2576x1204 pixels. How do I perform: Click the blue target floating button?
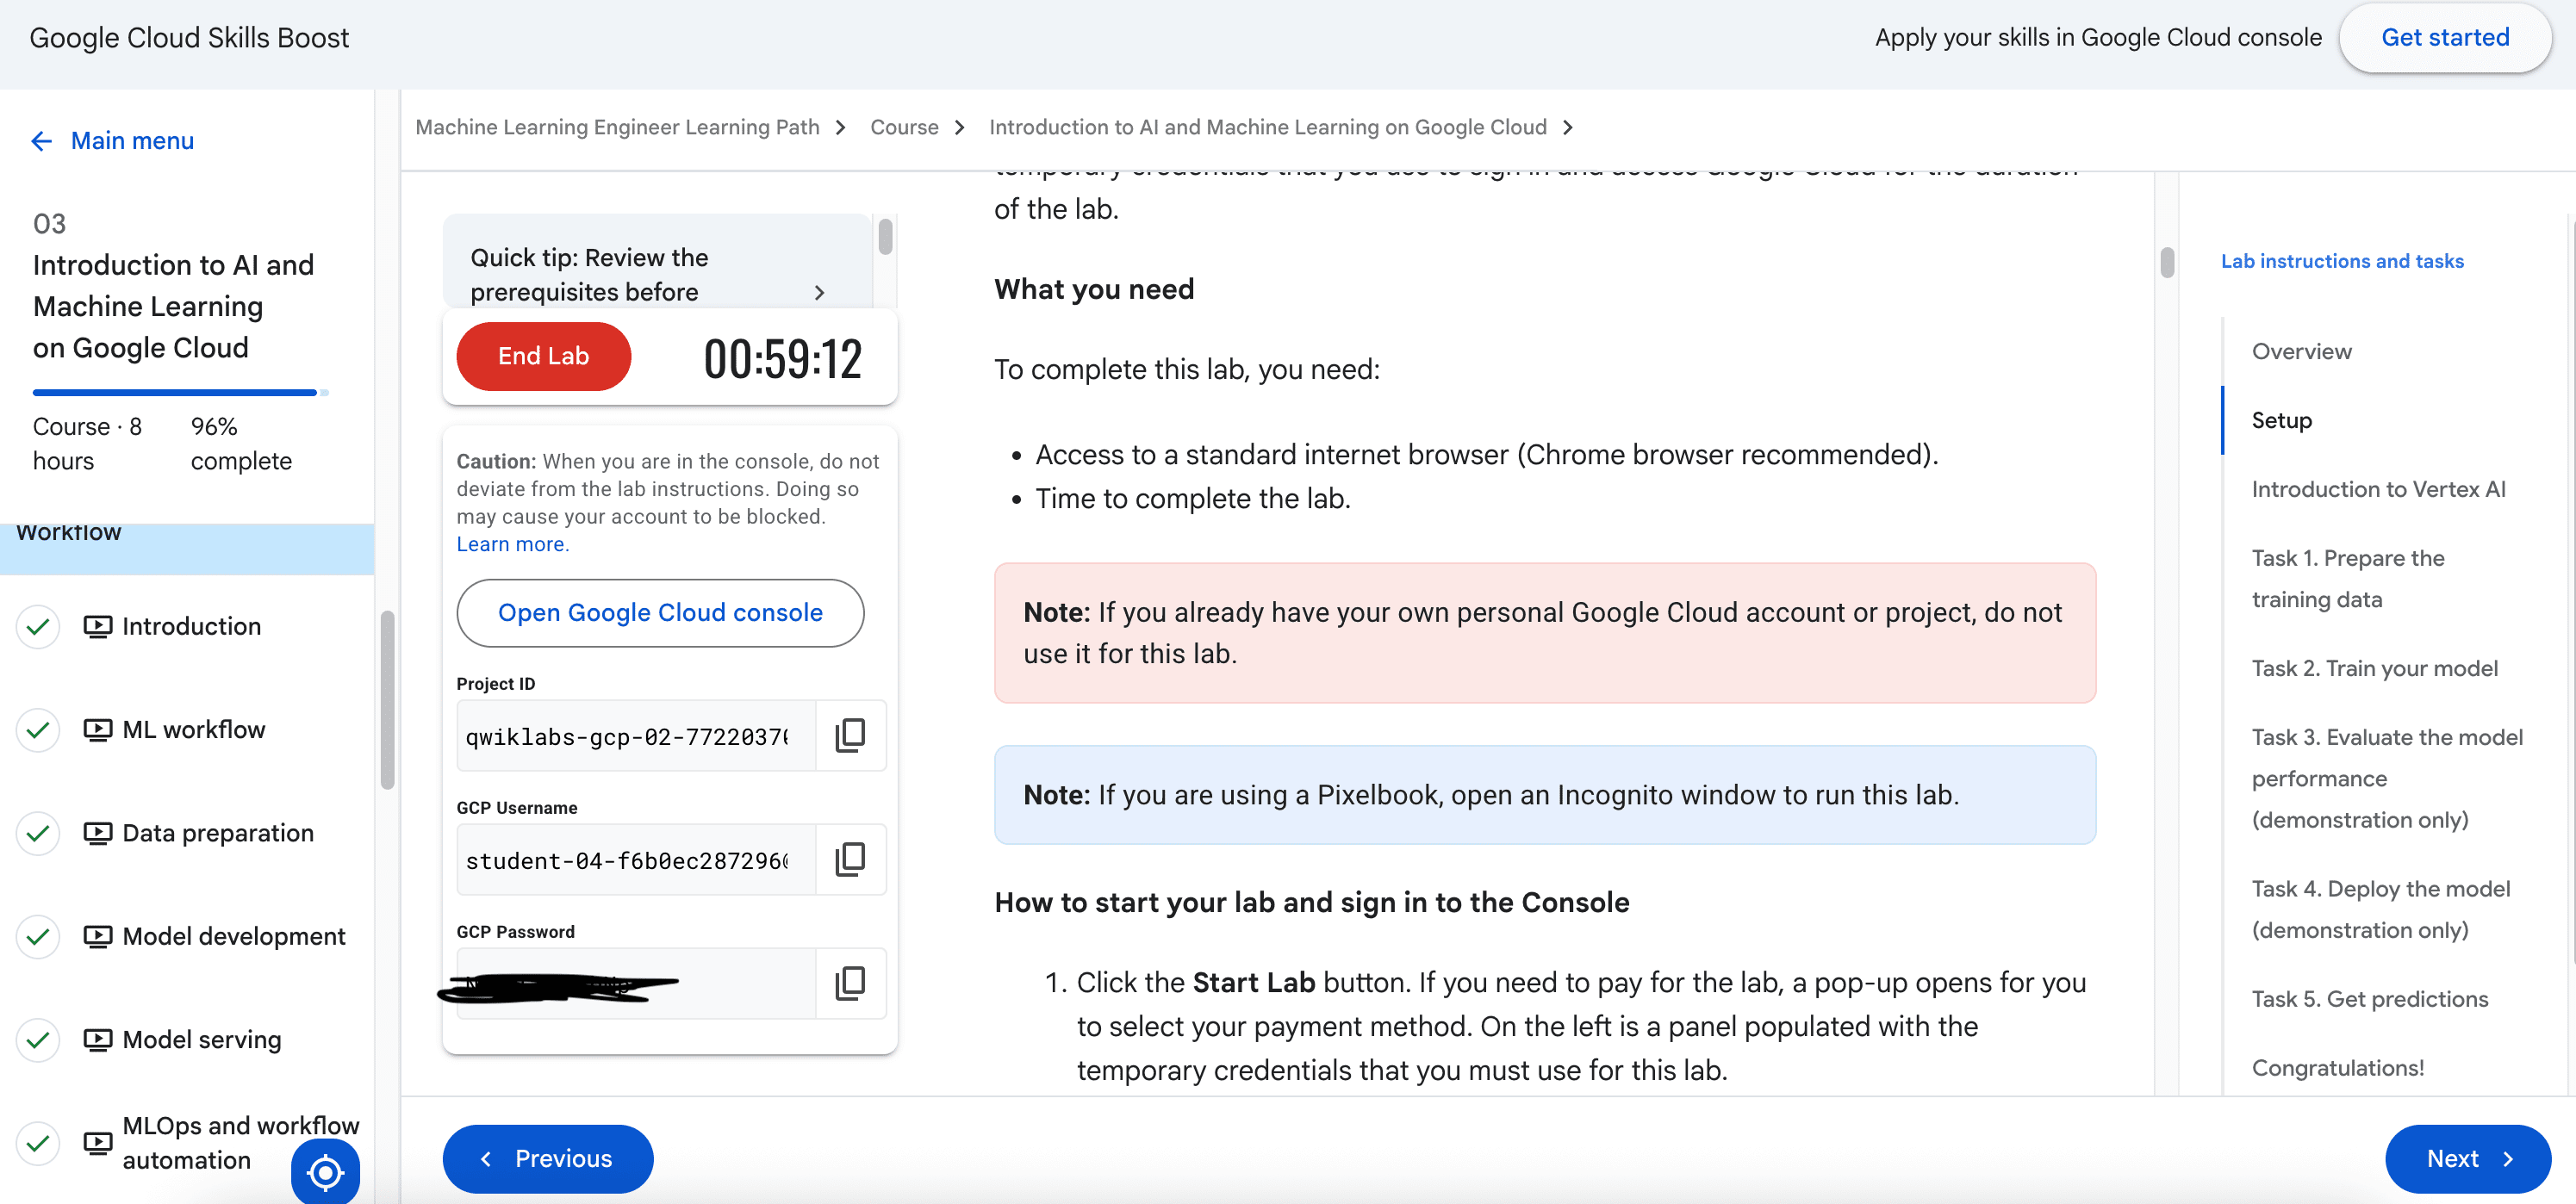tap(325, 1172)
